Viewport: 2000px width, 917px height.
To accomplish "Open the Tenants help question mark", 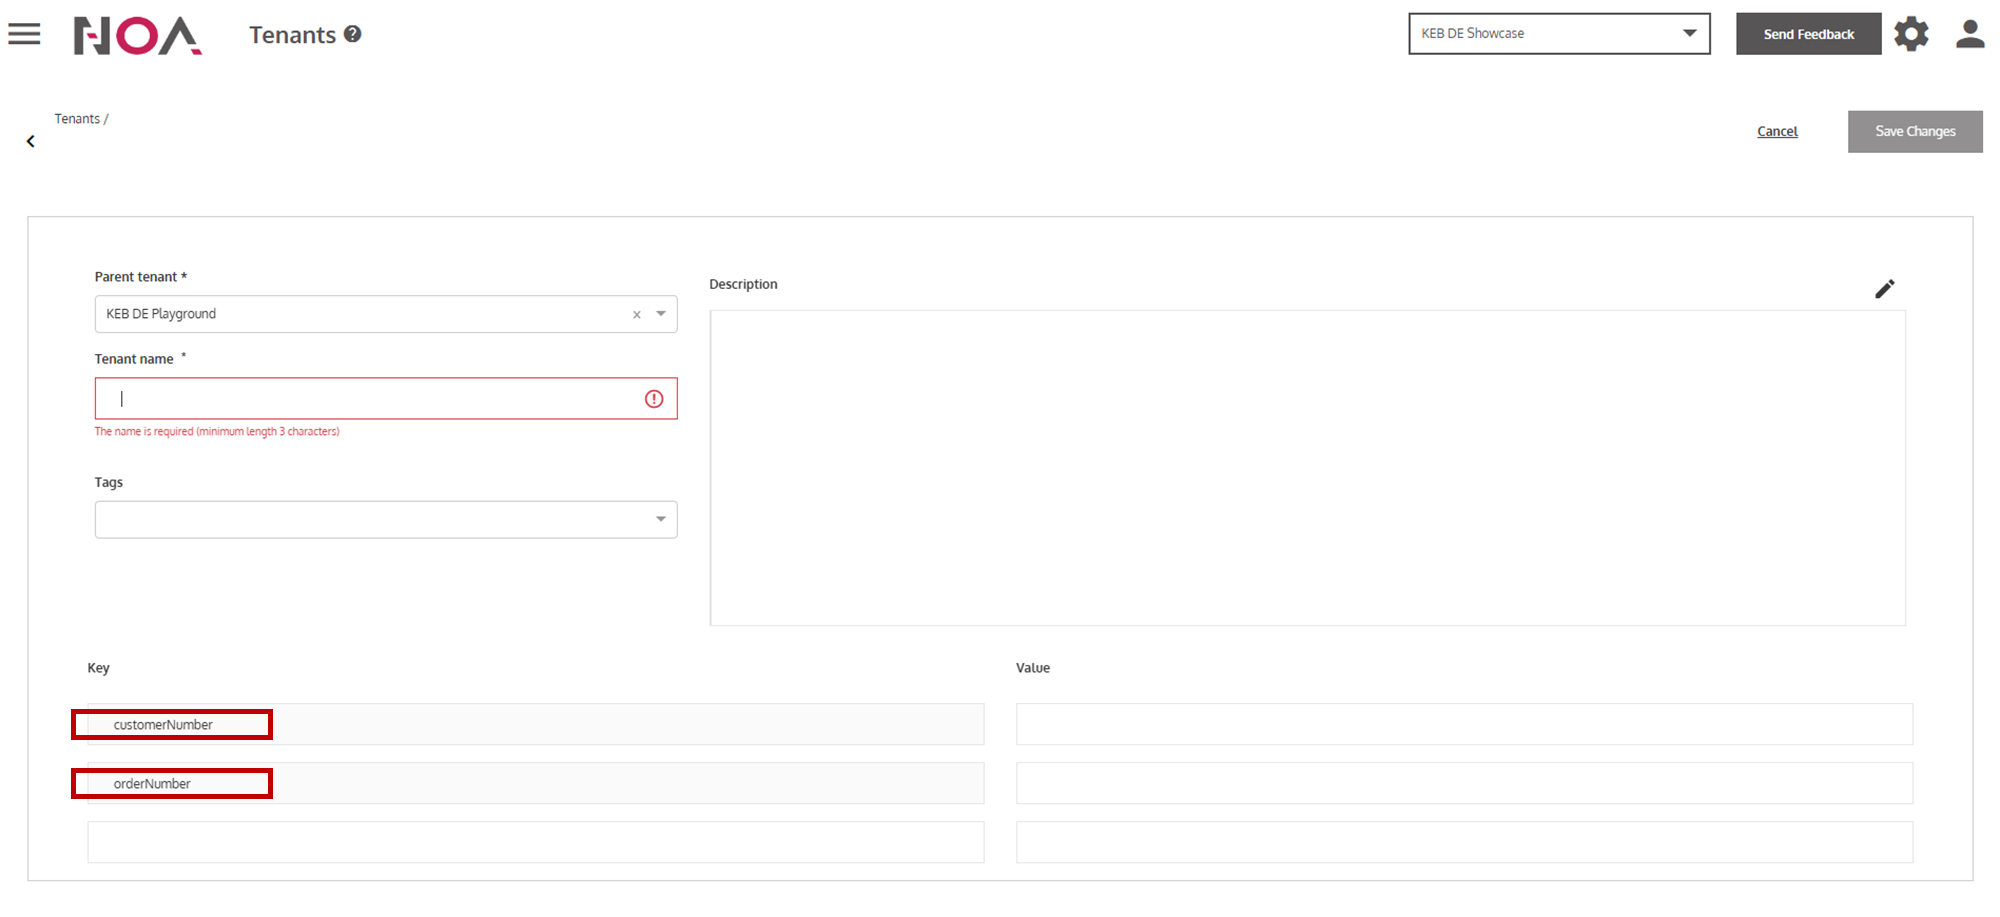I will pos(352,34).
